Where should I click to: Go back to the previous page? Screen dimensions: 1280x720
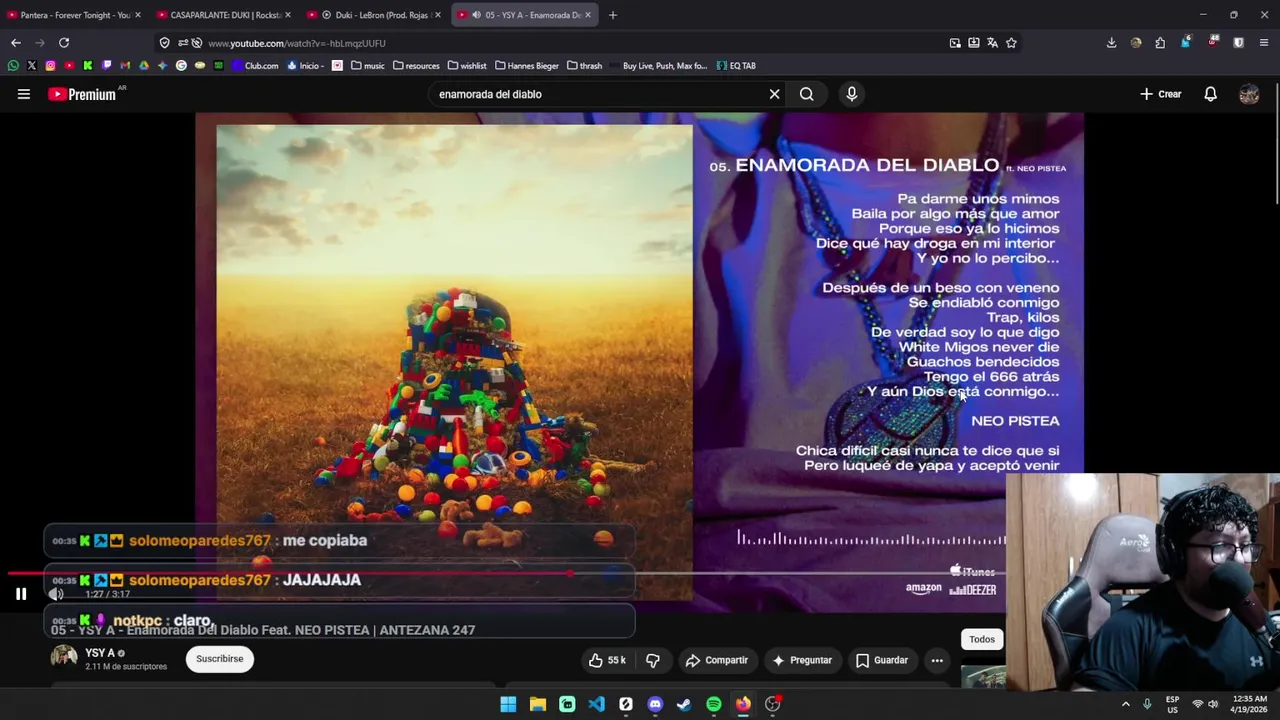coord(16,43)
